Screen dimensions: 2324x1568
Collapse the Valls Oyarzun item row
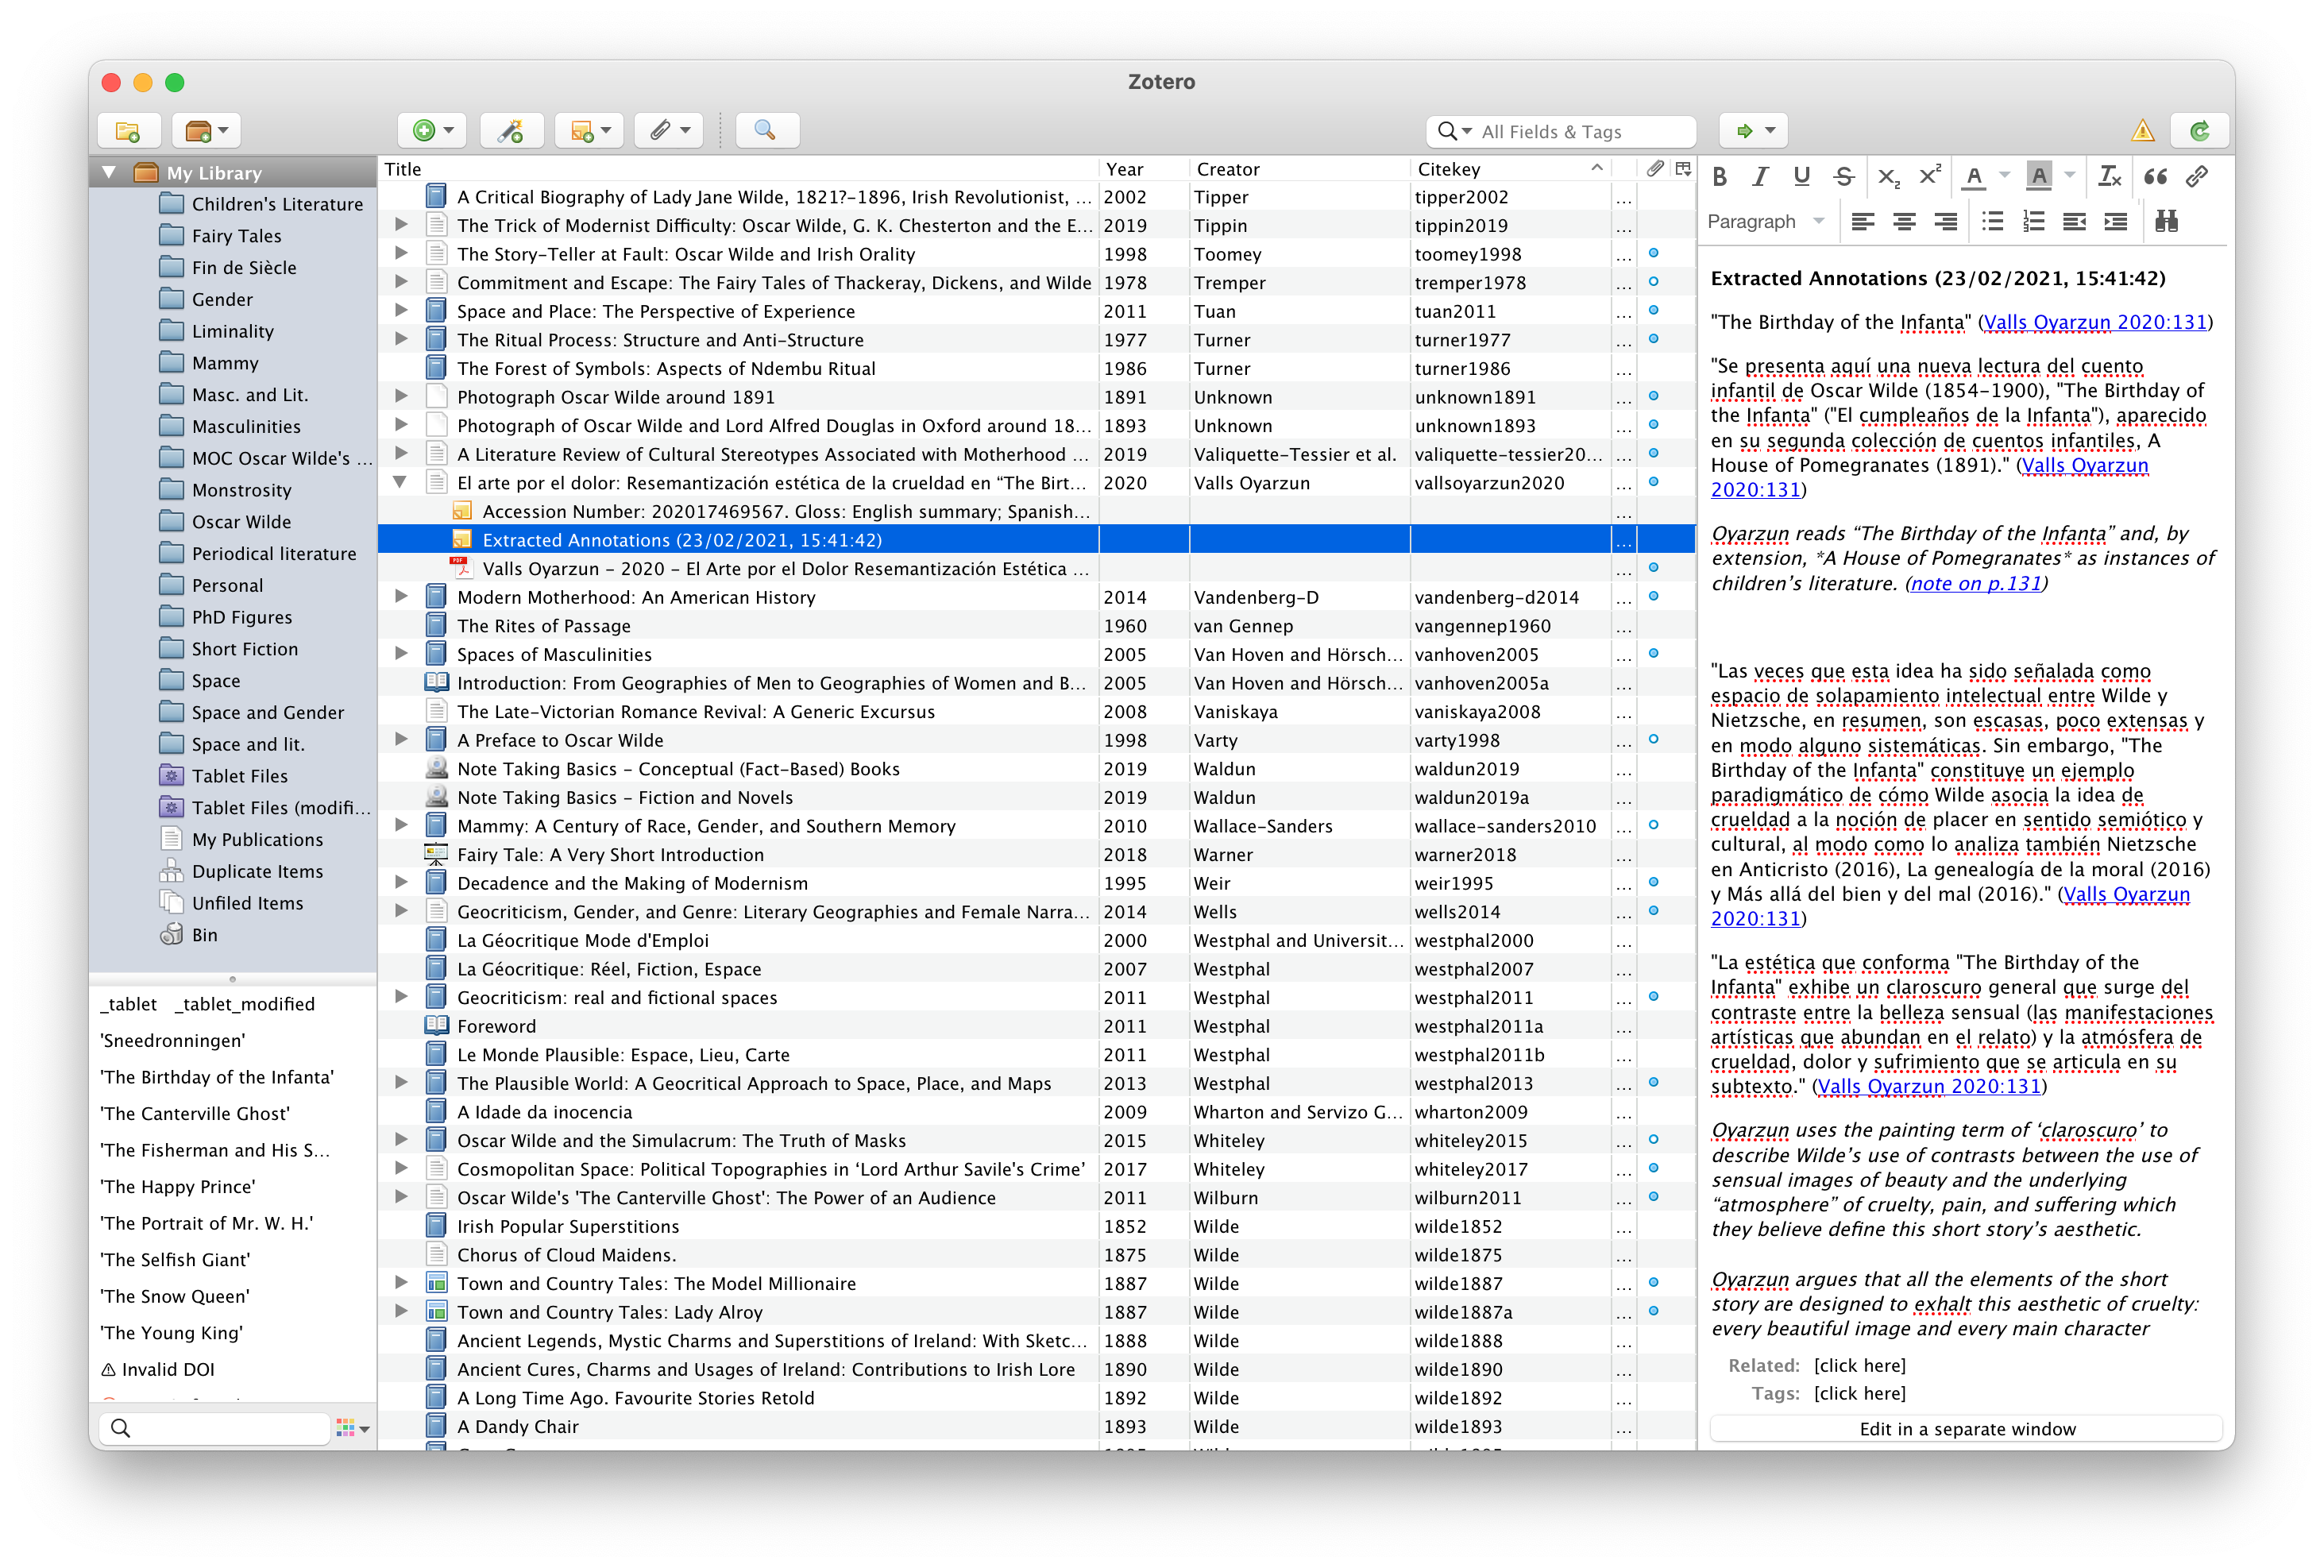[400, 482]
